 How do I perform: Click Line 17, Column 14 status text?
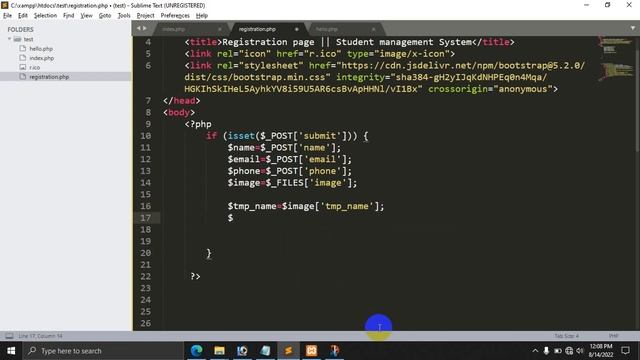(x=40, y=336)
